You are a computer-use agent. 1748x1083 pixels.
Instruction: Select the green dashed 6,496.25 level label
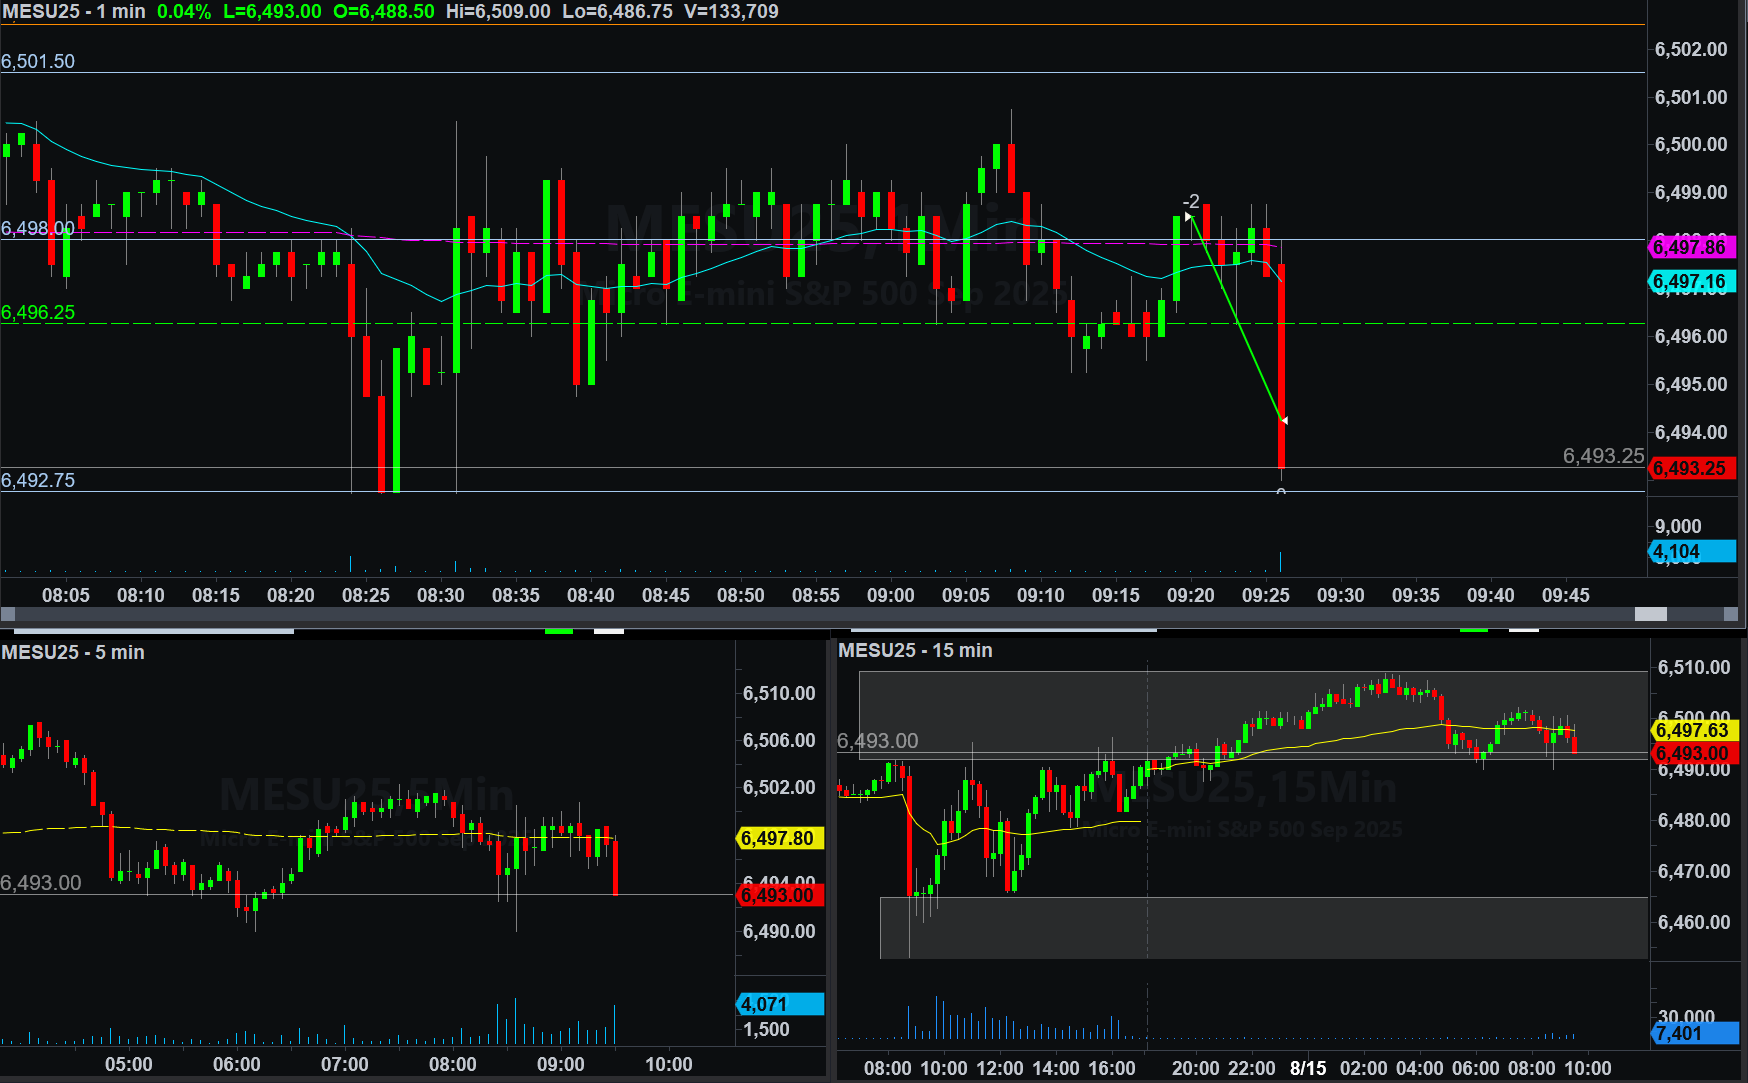[x=38, y=312]
